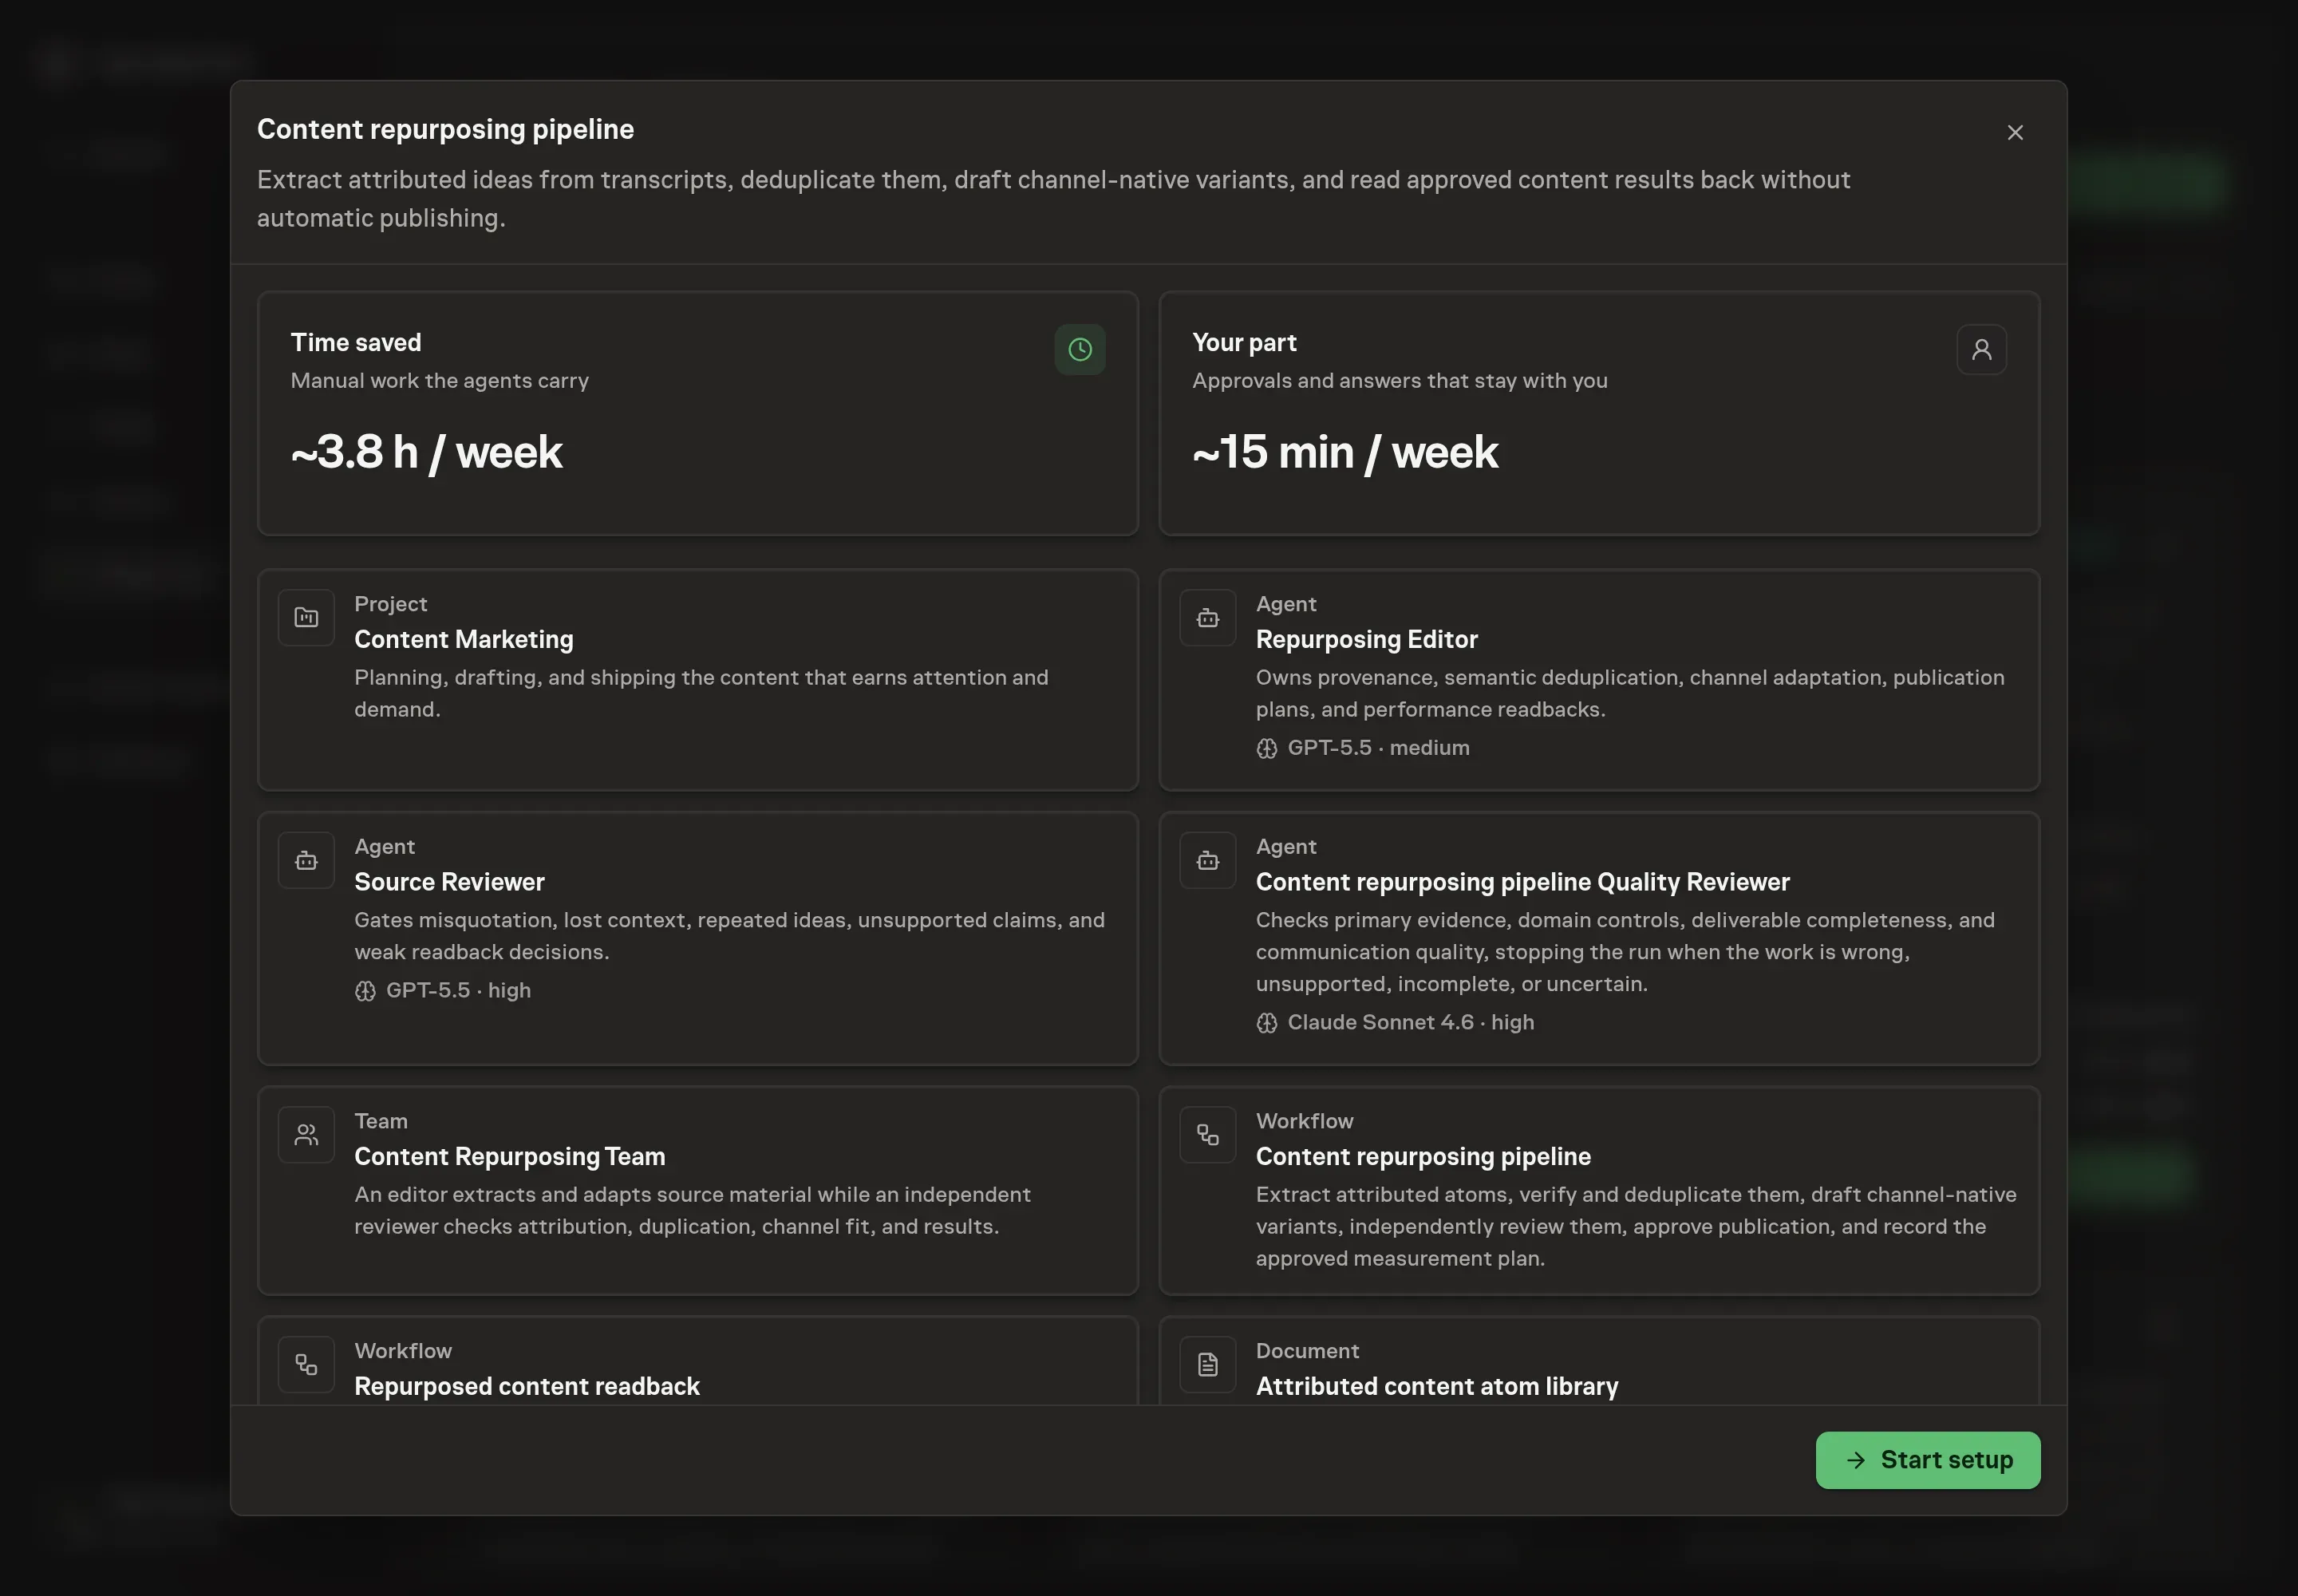Click the arrow icon in Start setup button
2298x1596 pixels.
coord(1856,1460)
